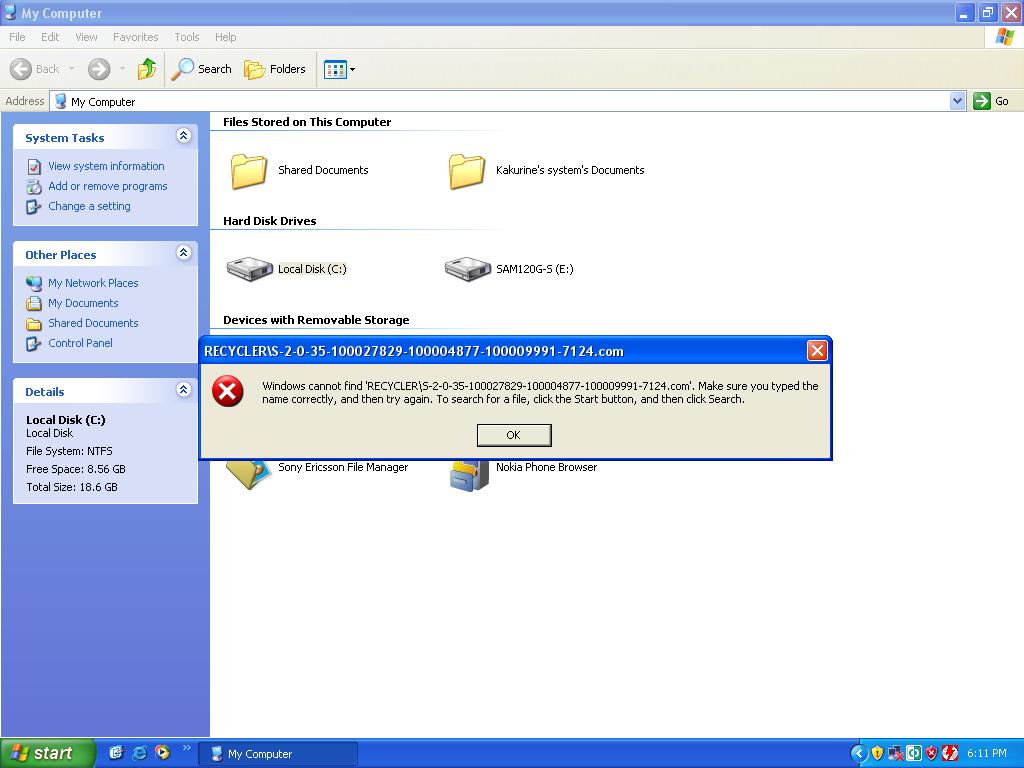This screenshot has height=768, width=1024.
Task: Click Change a setting link
Action: click(x=89, y=206)
